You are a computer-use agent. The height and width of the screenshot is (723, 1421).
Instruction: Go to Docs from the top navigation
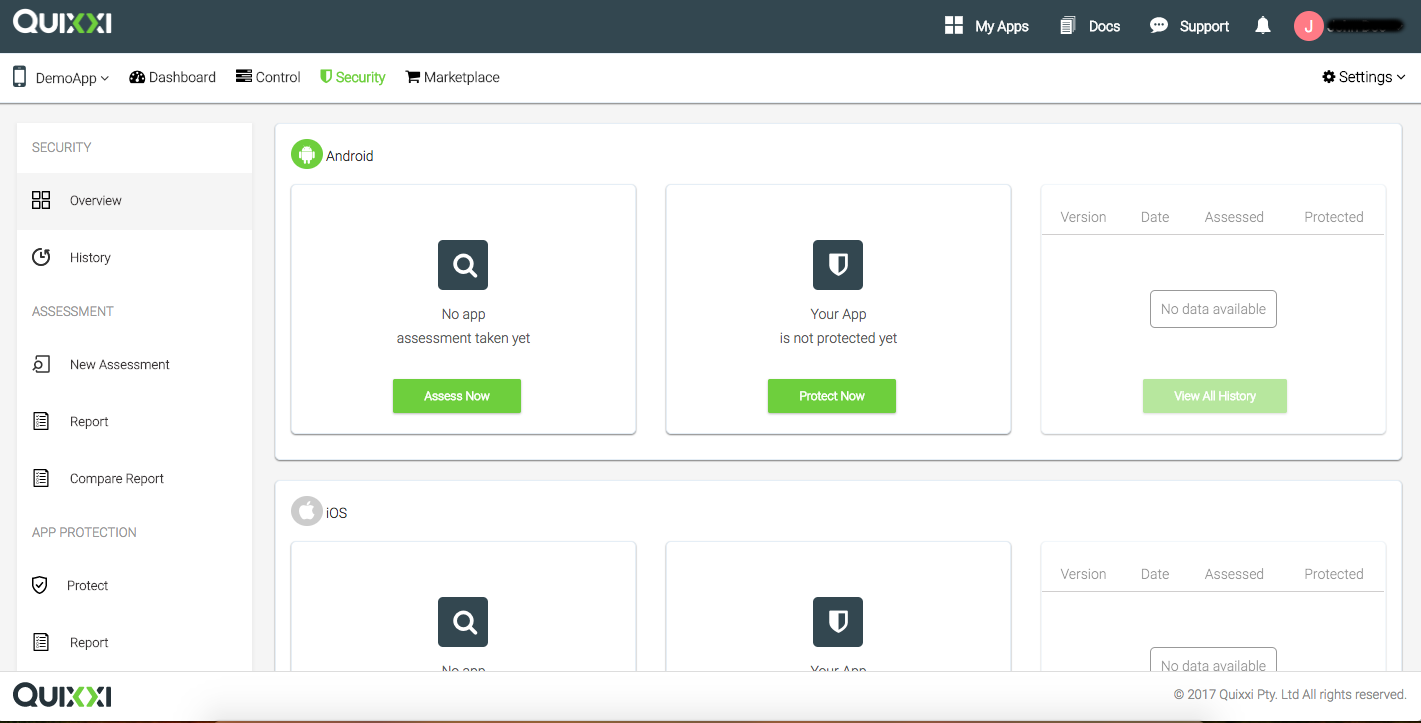[x=1089, y=26]
